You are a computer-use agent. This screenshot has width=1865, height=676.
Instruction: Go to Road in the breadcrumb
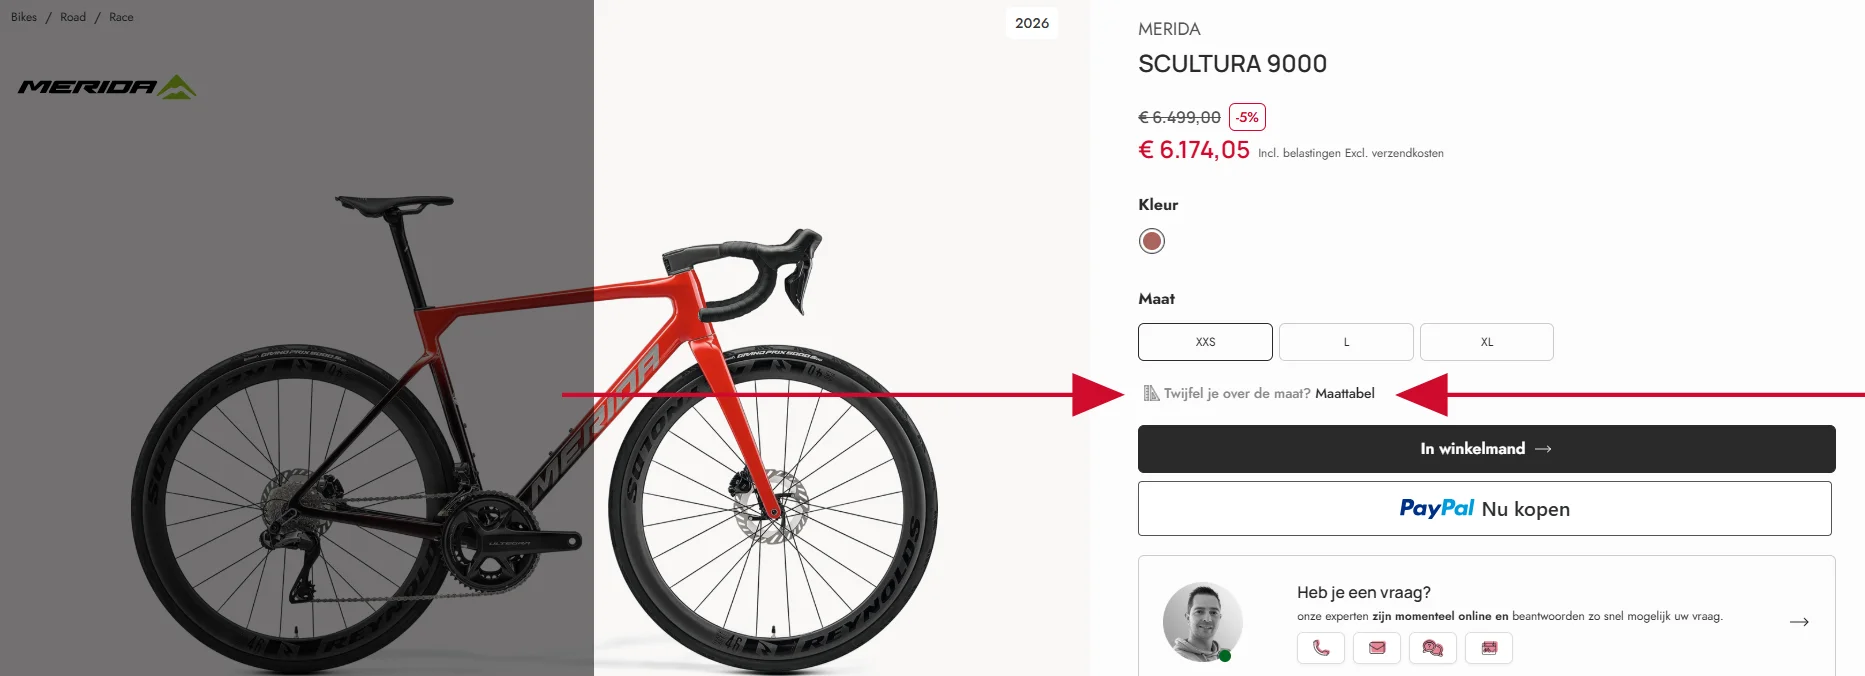73,17
